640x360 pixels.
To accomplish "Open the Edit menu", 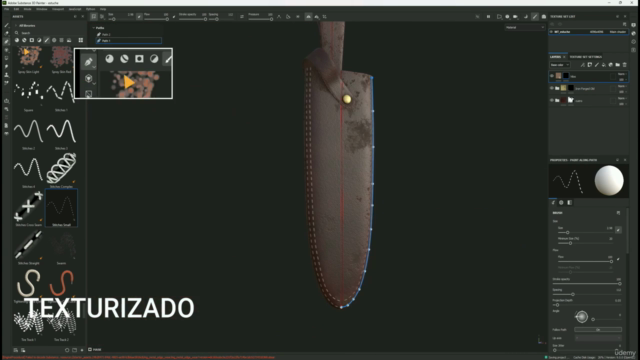I will point(16,9).
